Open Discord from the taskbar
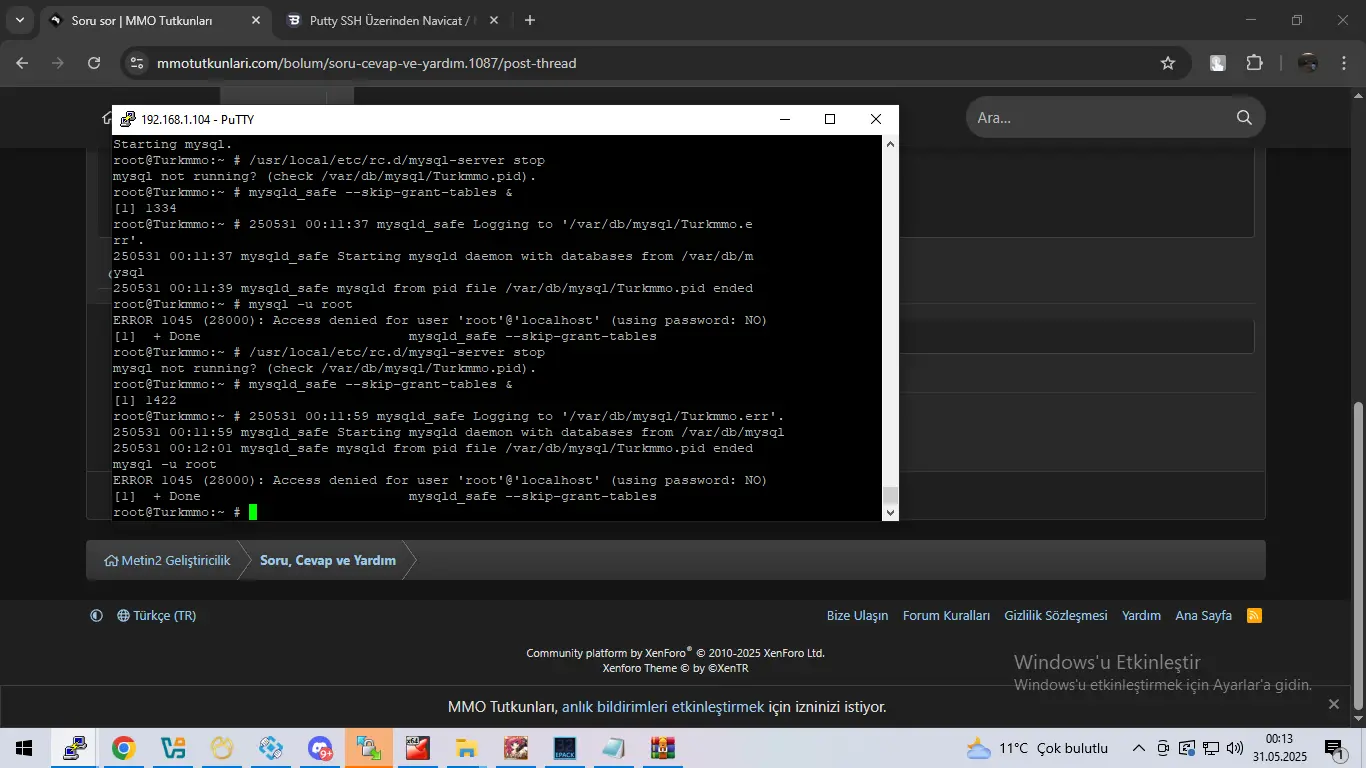The image size is (1366, 768). [x=319, y=748]
